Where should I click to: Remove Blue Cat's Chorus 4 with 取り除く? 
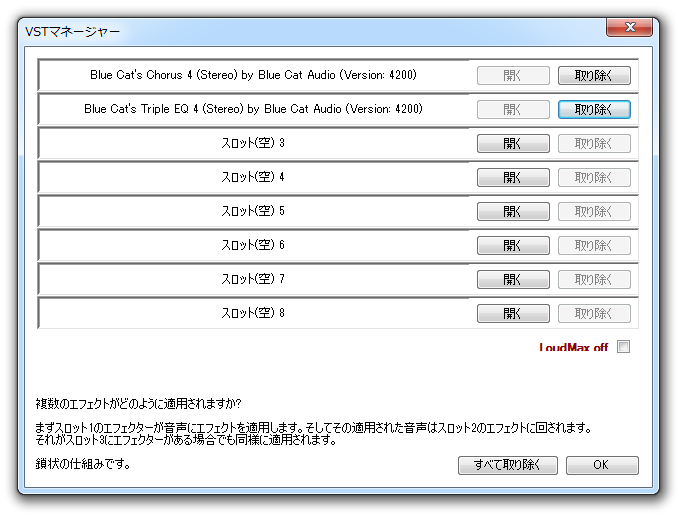coord(594,76)
